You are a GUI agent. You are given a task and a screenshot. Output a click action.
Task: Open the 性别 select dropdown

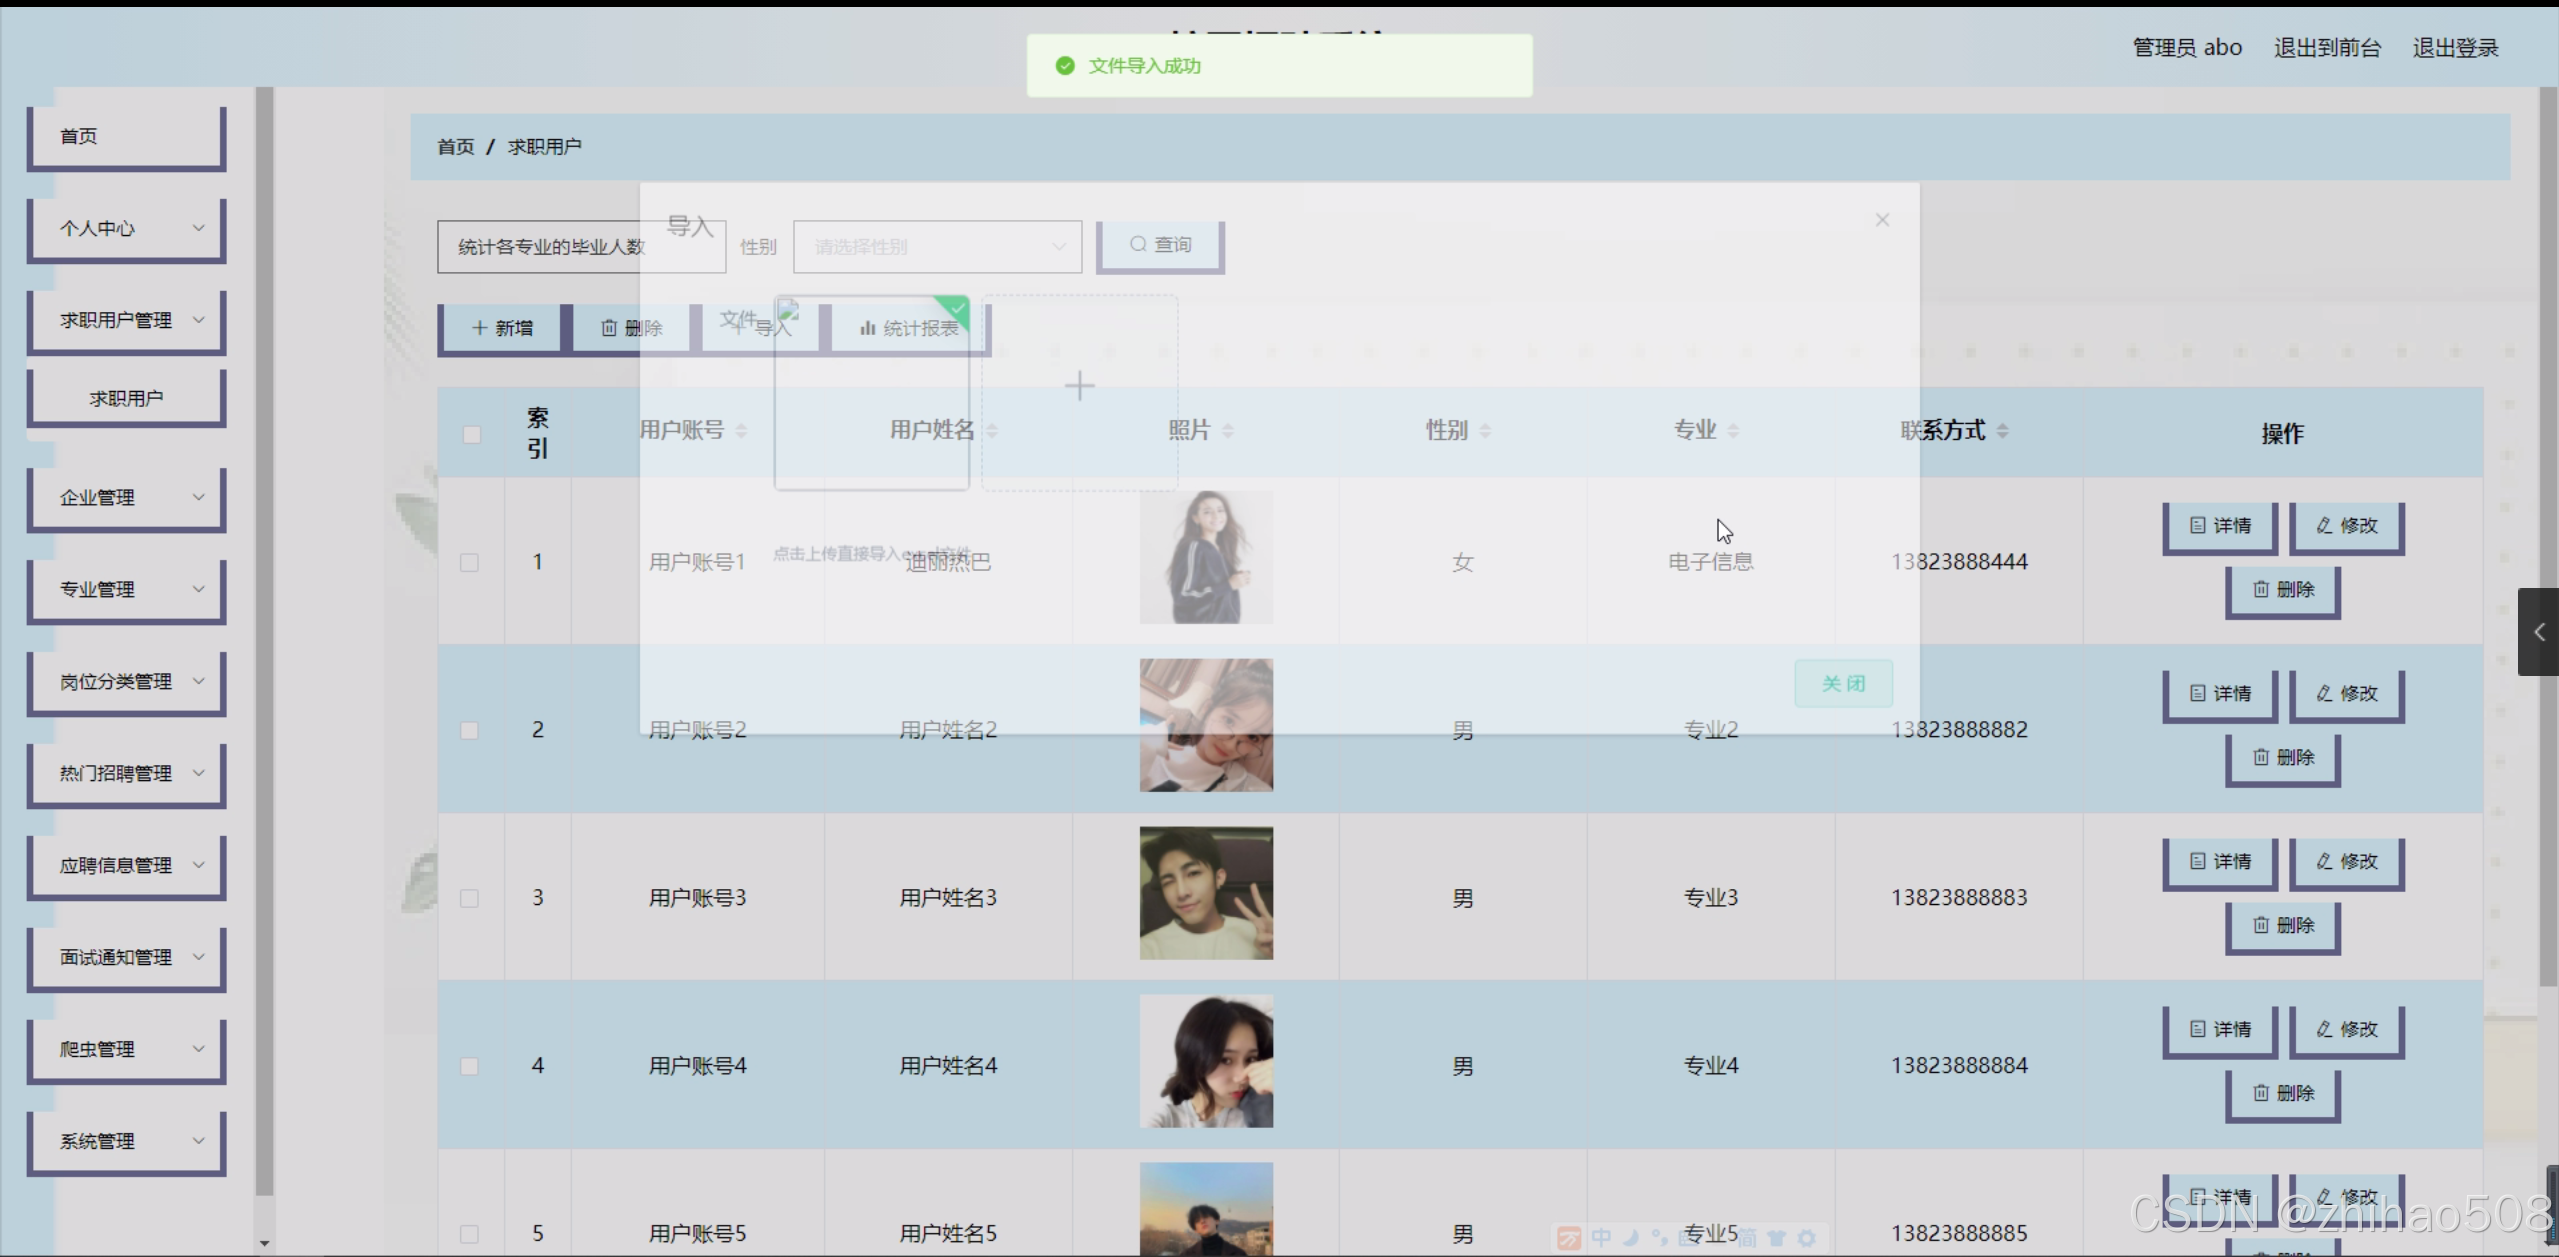pyautogui.click(x=937, y=247)
